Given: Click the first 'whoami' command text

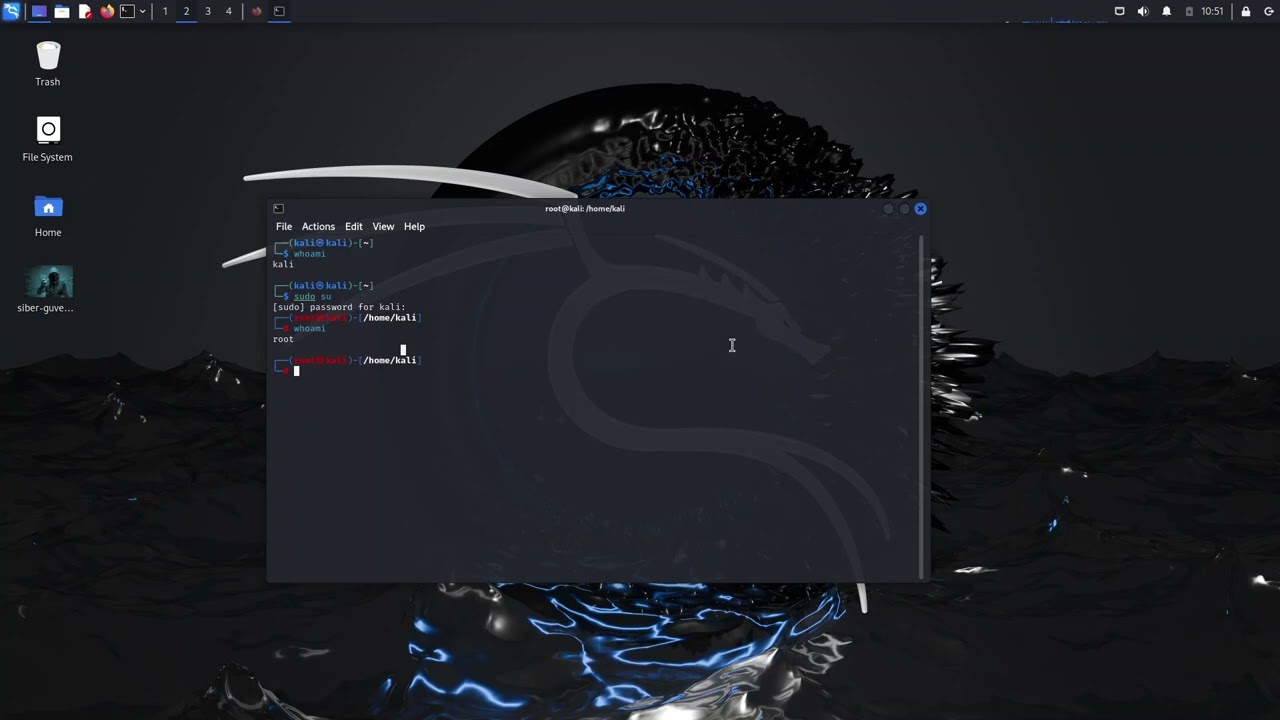Looking at the screenshot, I should pos(309,254).
